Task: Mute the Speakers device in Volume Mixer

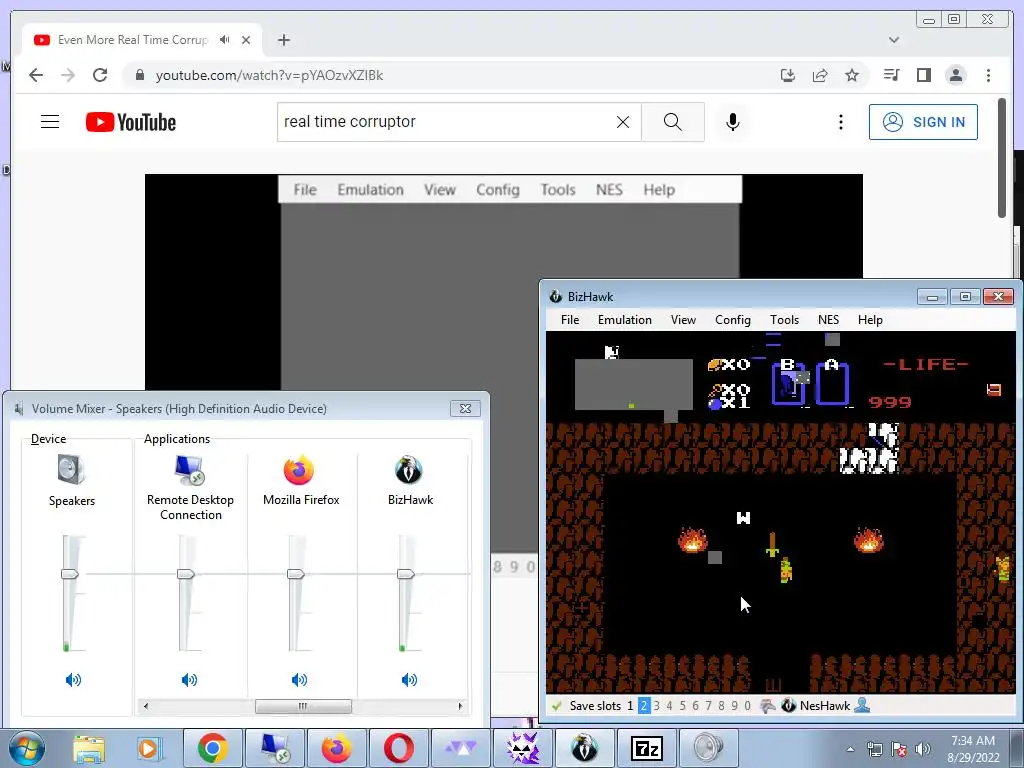Action: (73, 680)
